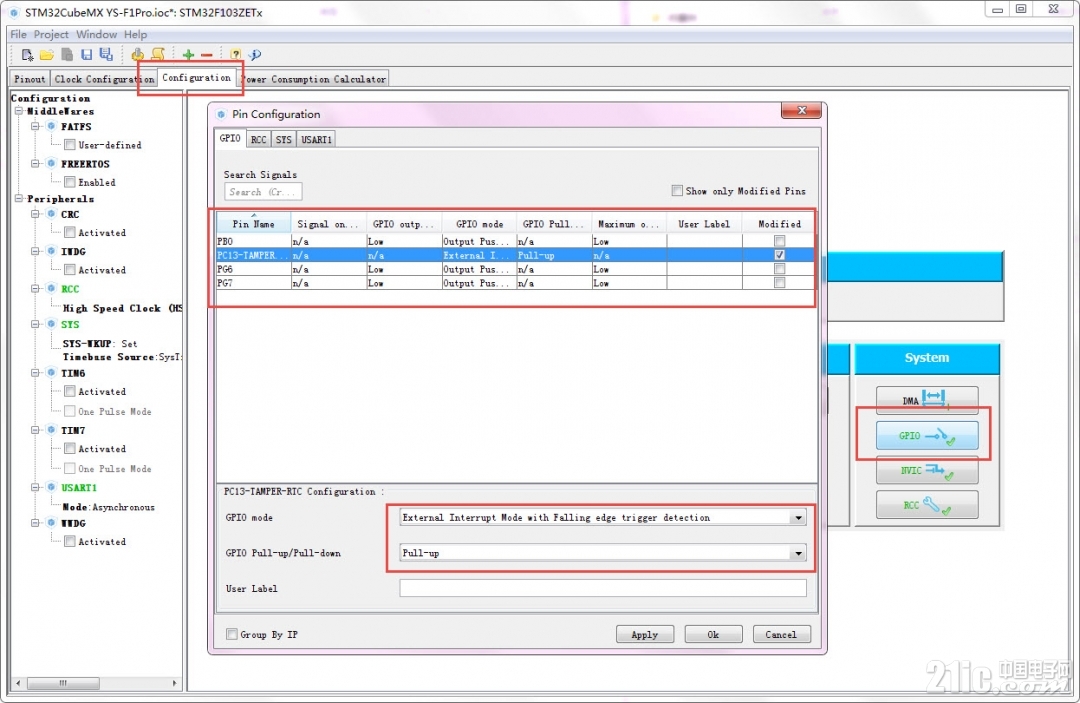Open RCC settings in System panel

pyautogui.click(x=927, y=505)
